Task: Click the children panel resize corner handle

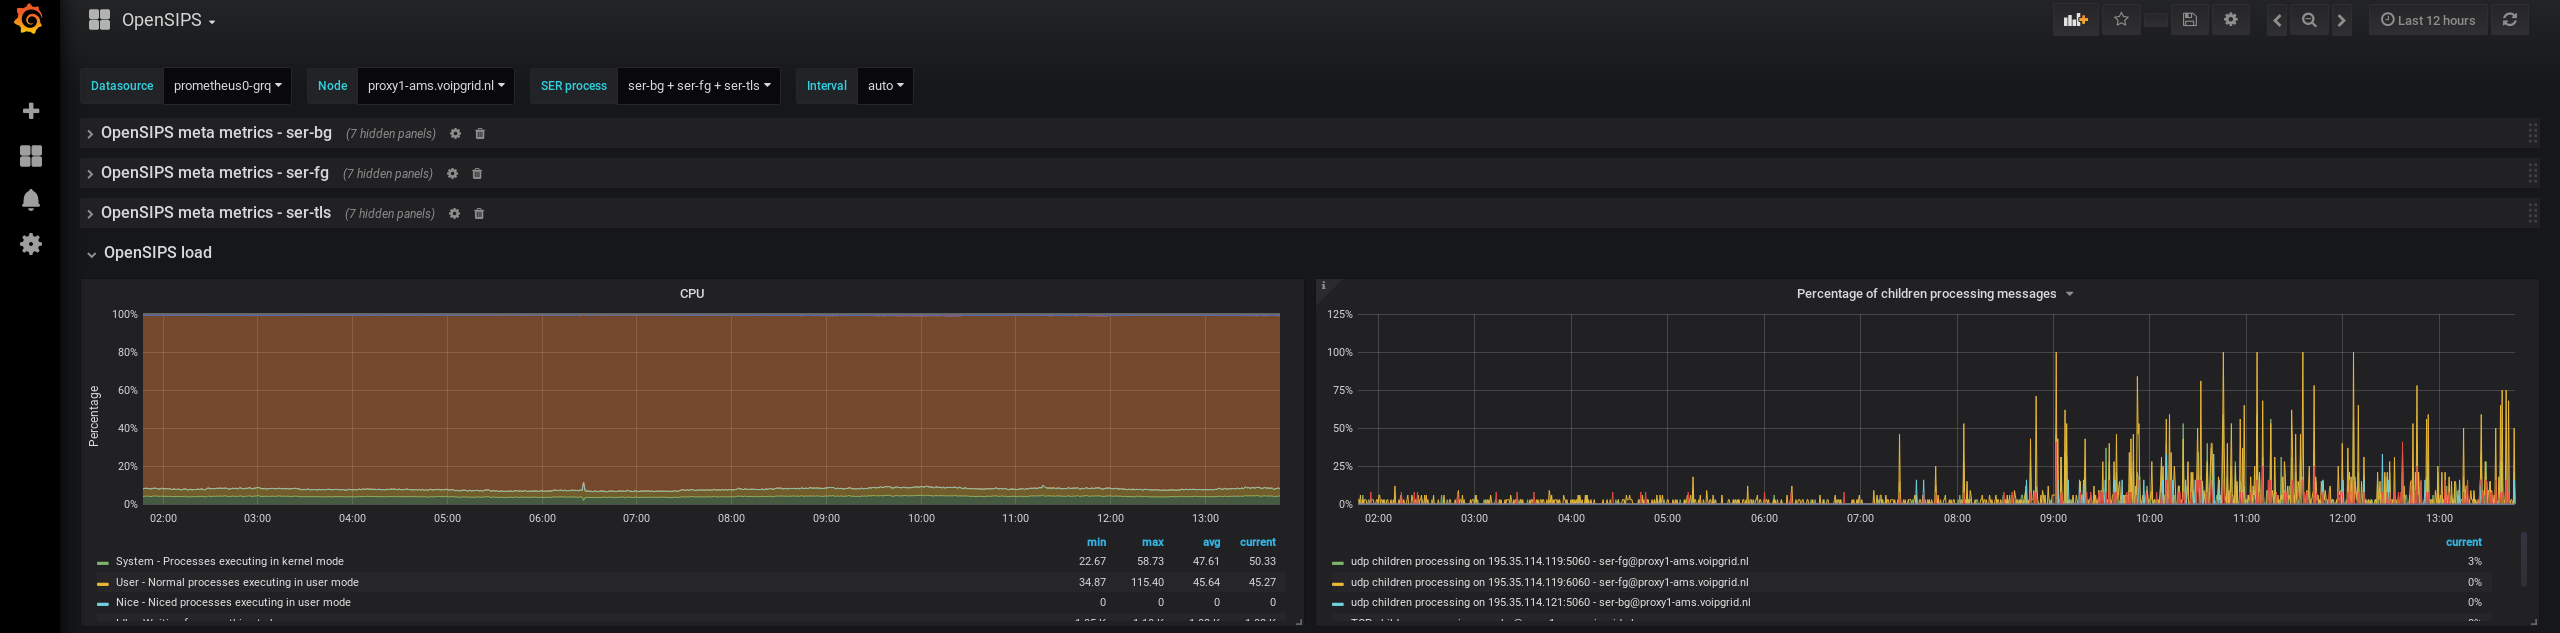Action: pos(2534,622)
